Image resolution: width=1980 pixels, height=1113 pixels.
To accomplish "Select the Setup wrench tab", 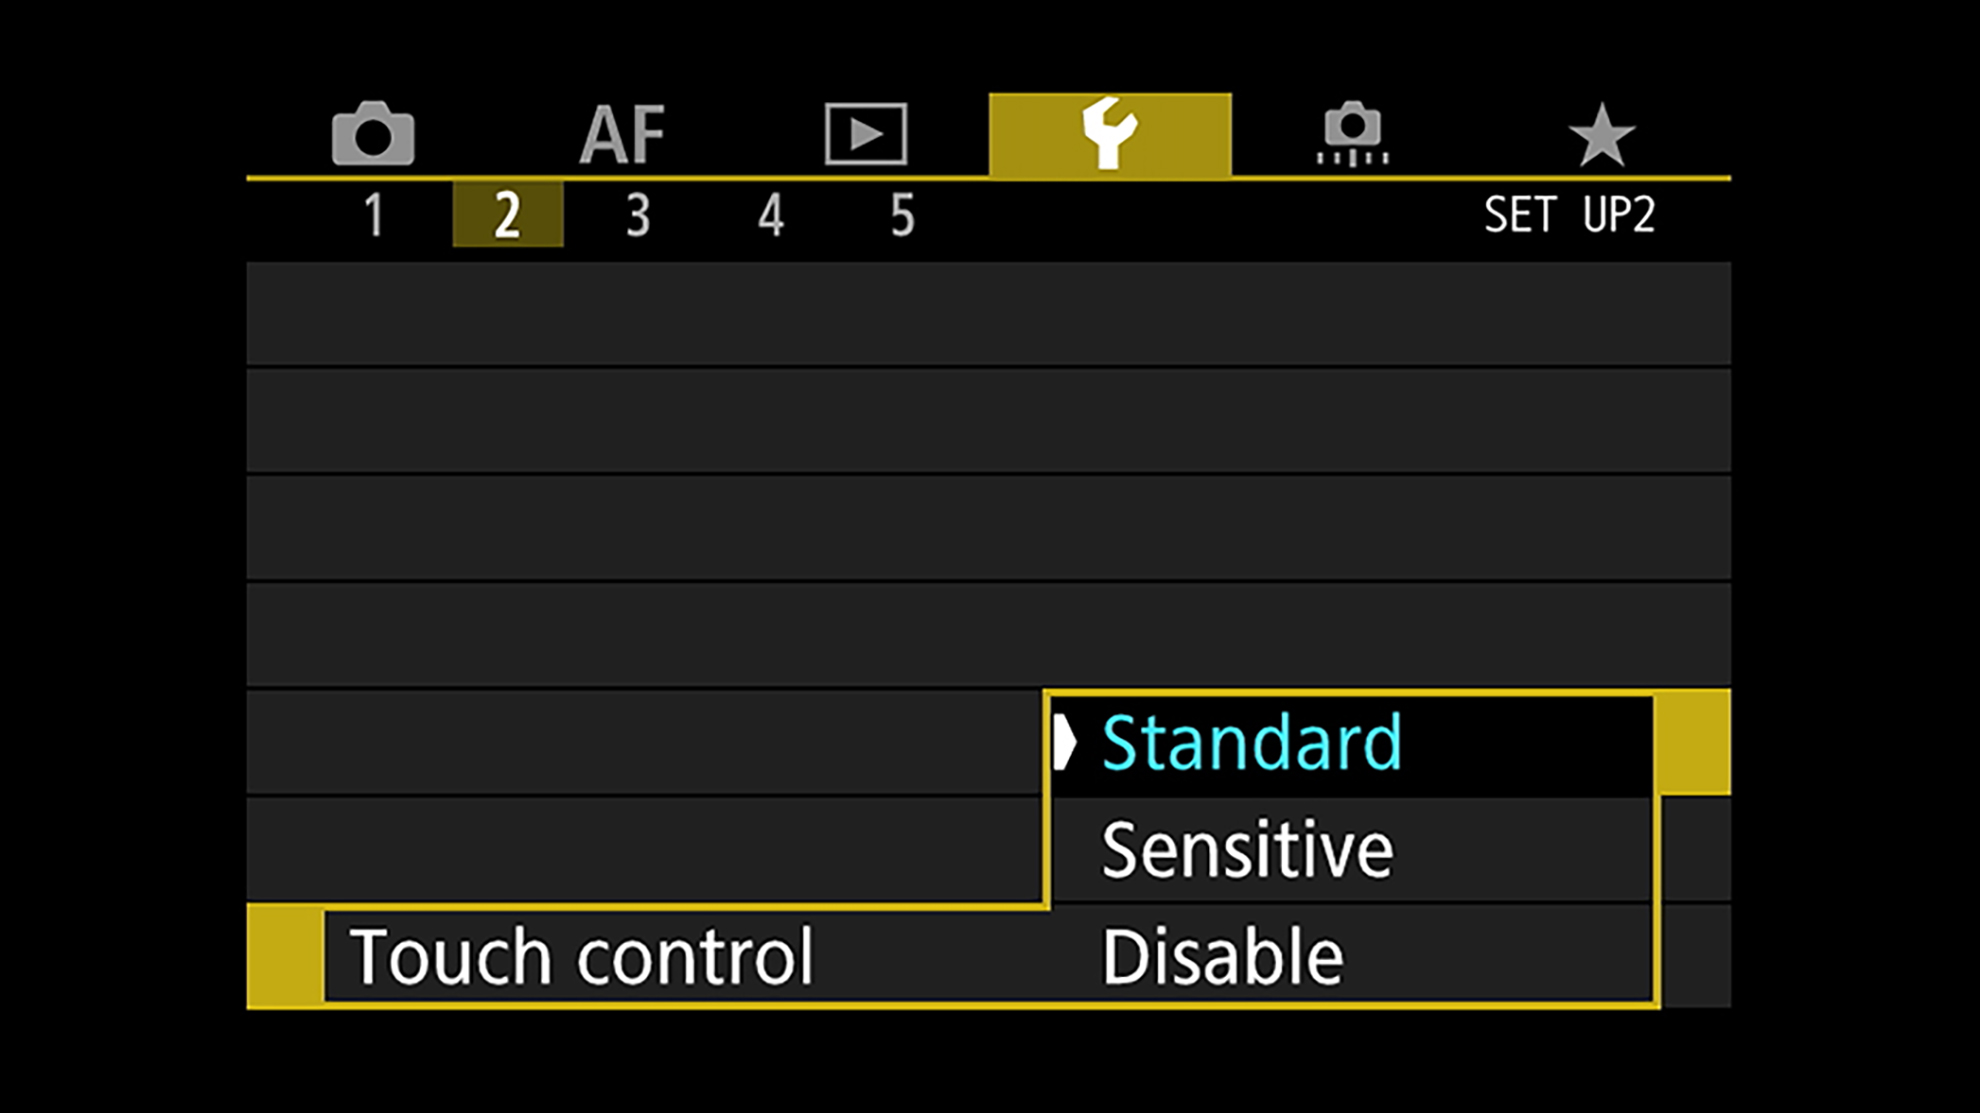I will pyautogui.click(x=1110, y=134).
